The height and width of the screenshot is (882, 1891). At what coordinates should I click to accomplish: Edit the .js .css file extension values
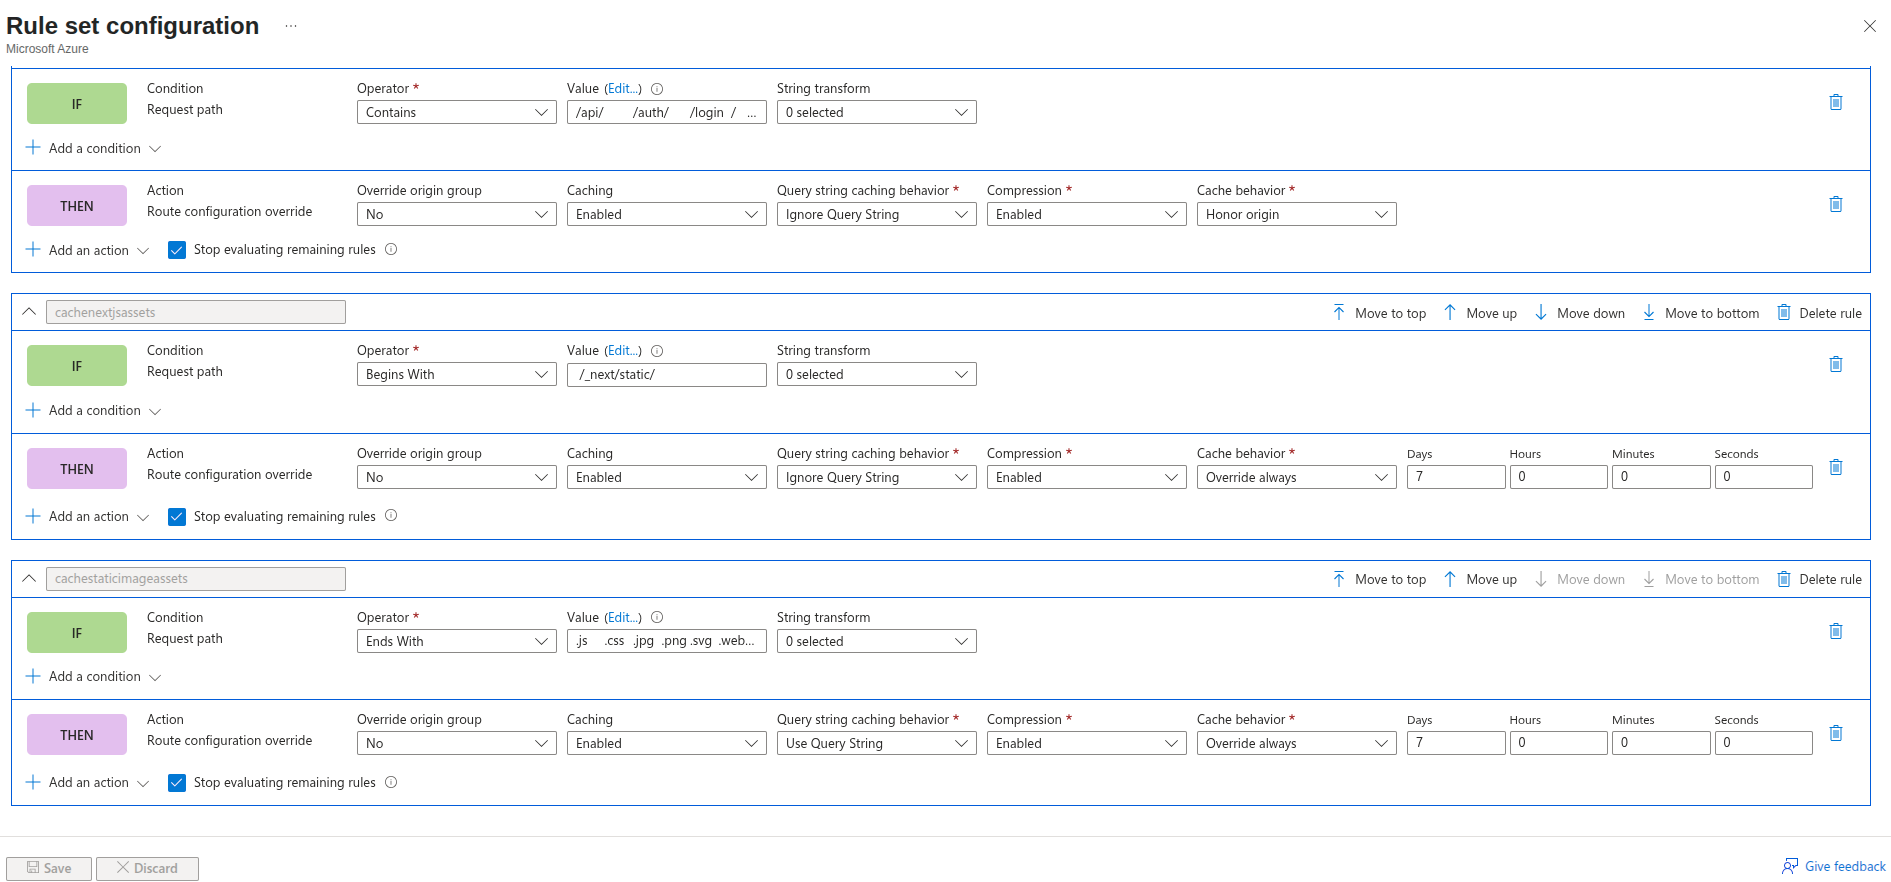pos(623,618)
